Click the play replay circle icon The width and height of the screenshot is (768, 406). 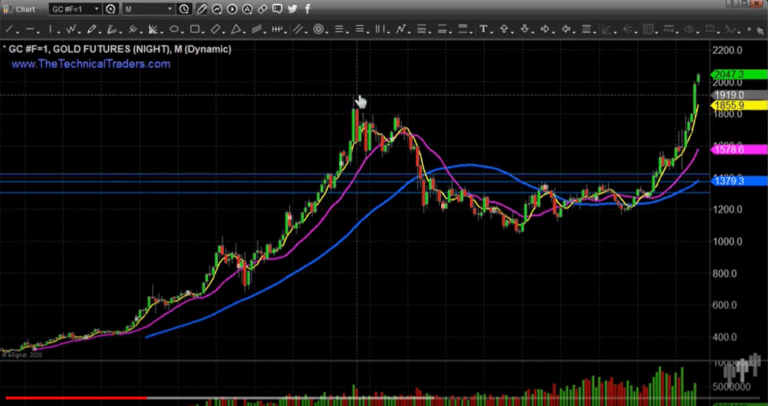232,8
